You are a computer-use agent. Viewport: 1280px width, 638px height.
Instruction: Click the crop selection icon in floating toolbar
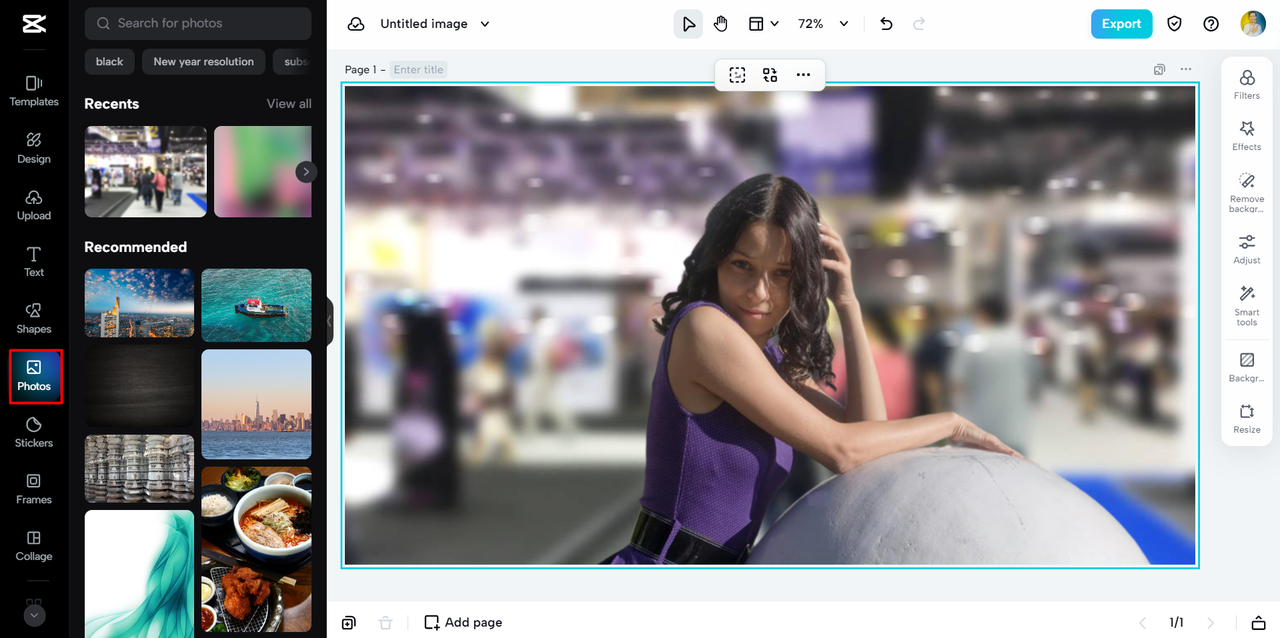pyautogui.click(x=737, y=75)
